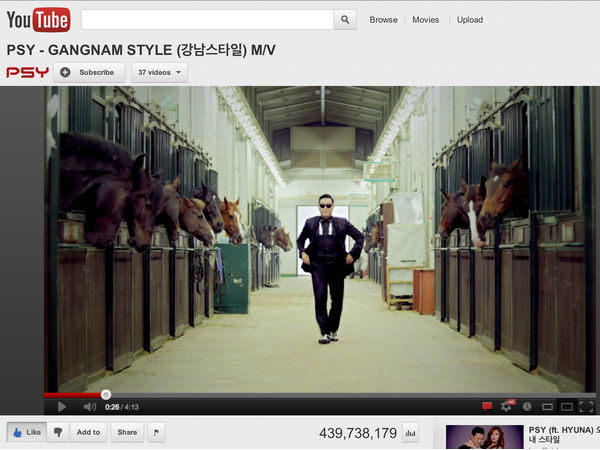Viewport: 600px width, 450px height.
Task: Switch to the small player size
Action: coord(547,407)
